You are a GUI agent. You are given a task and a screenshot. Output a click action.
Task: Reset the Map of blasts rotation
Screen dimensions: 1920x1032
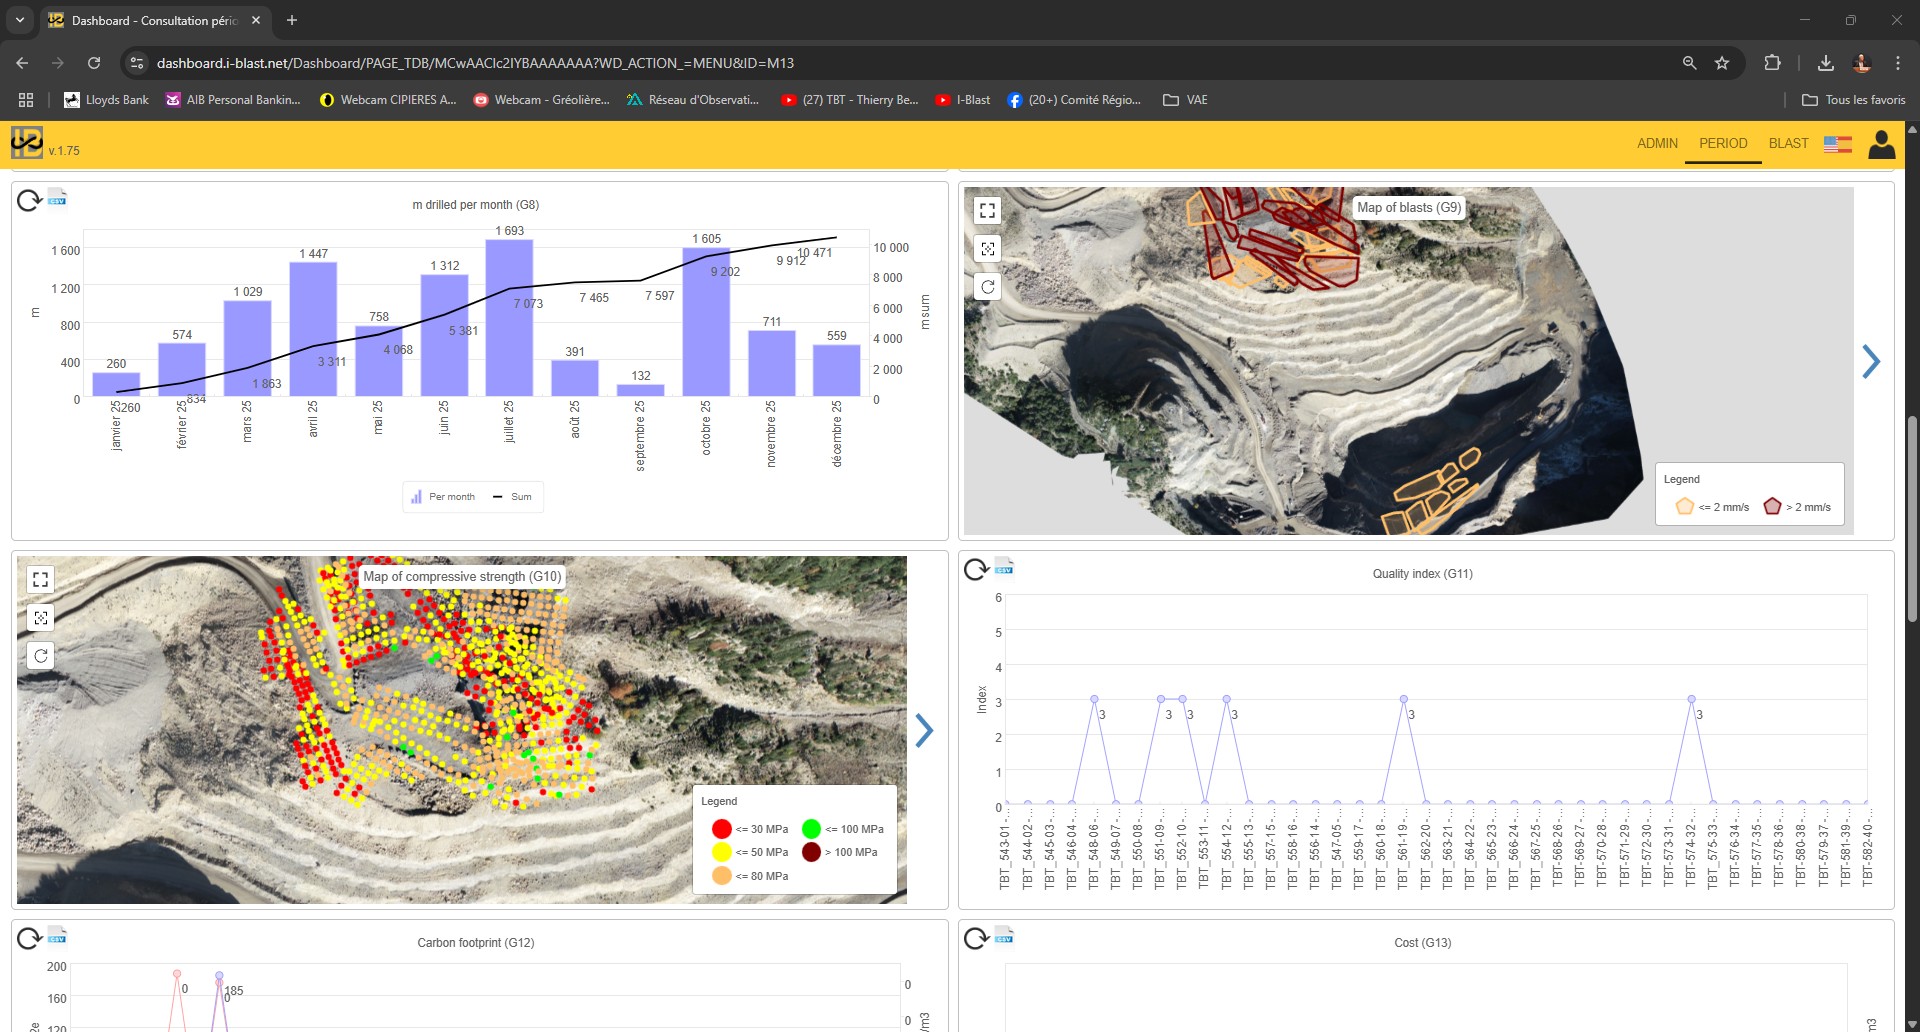(x=987, y=287)
